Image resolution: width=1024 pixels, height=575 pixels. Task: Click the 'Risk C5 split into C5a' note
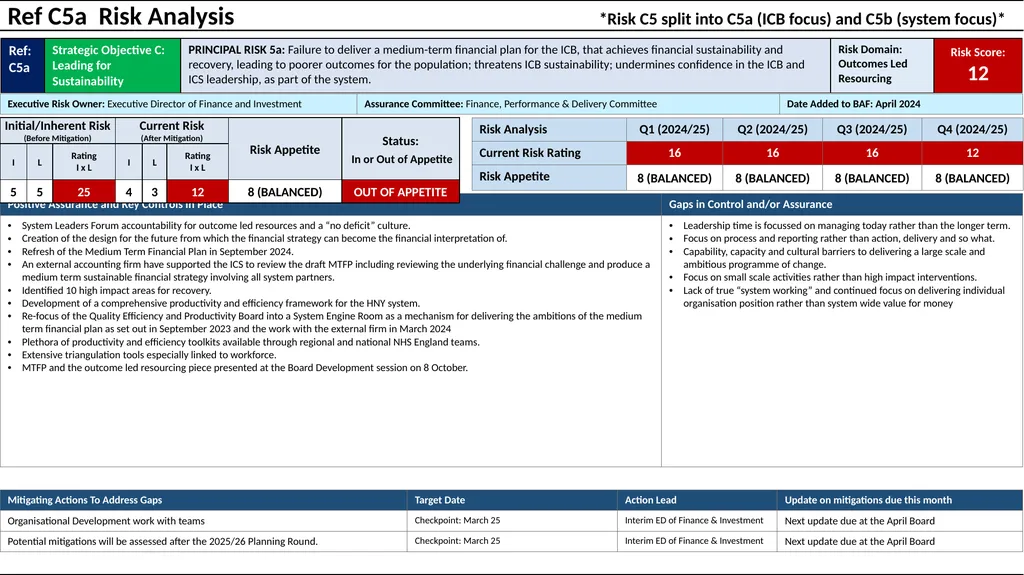(802, 19)
